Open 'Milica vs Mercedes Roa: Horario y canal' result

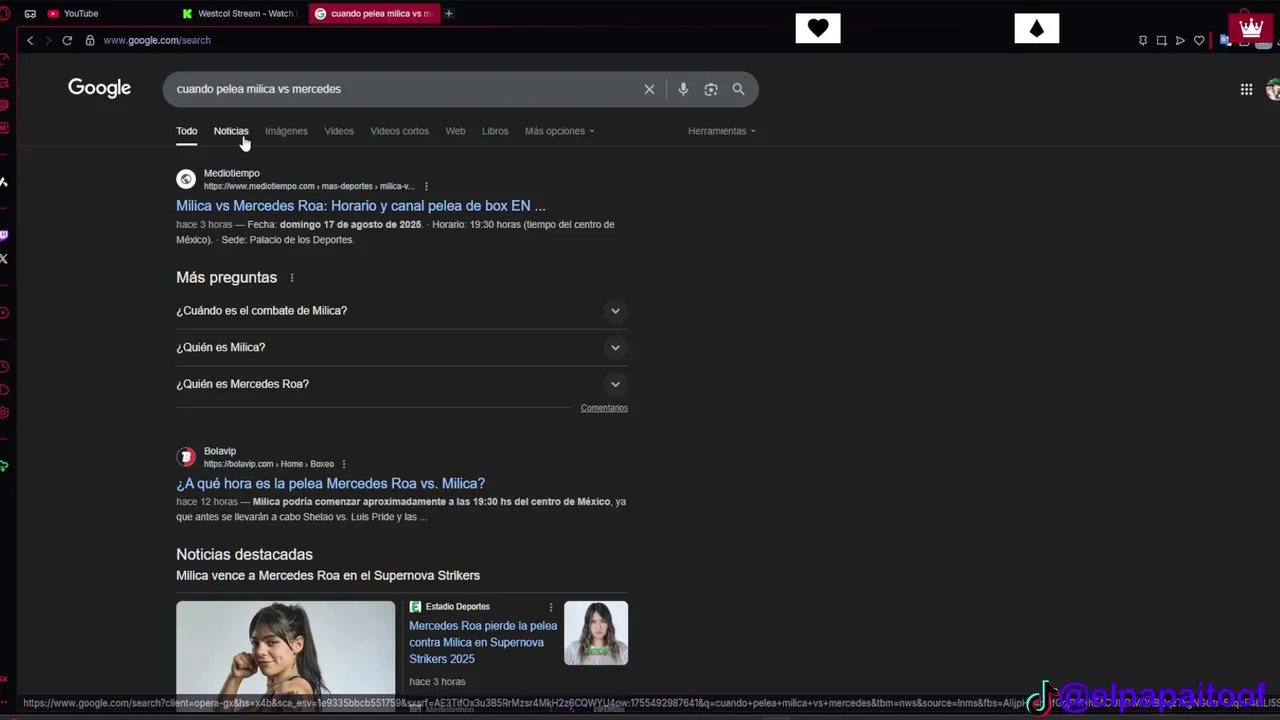tap(361, 206)
